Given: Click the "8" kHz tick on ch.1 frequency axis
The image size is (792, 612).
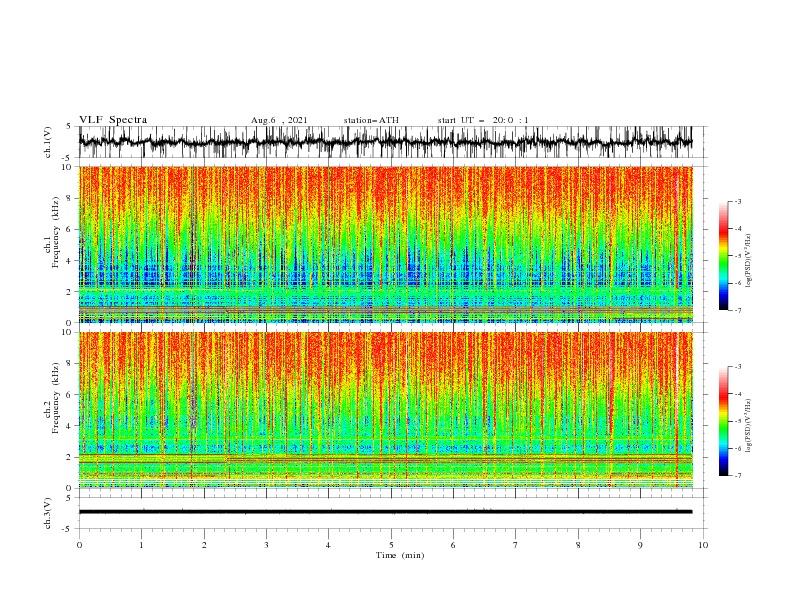Looking at the screenshot, I should coord(70,198).
